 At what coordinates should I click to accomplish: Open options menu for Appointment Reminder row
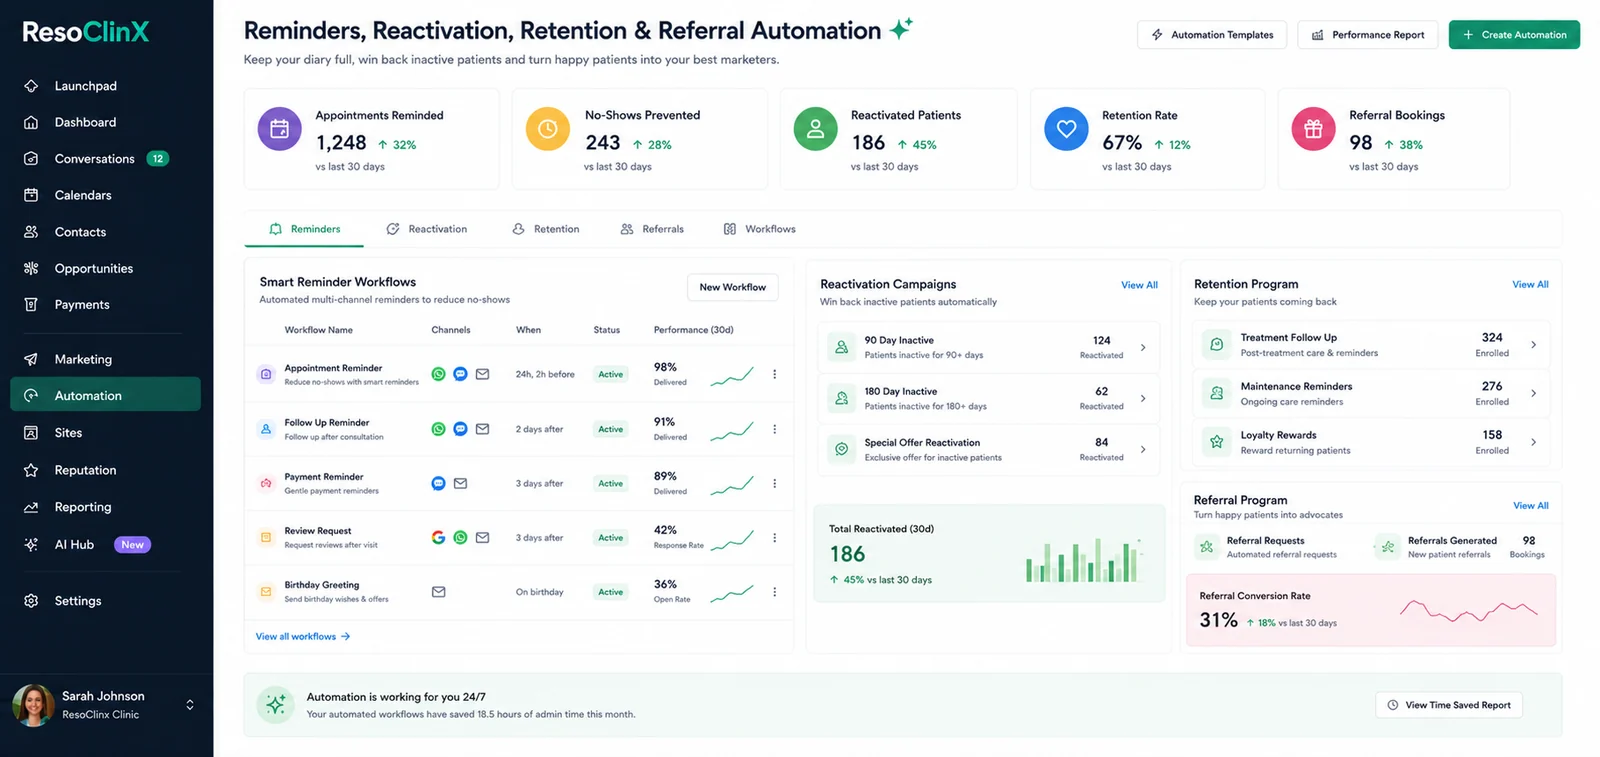tap(774, 374)
